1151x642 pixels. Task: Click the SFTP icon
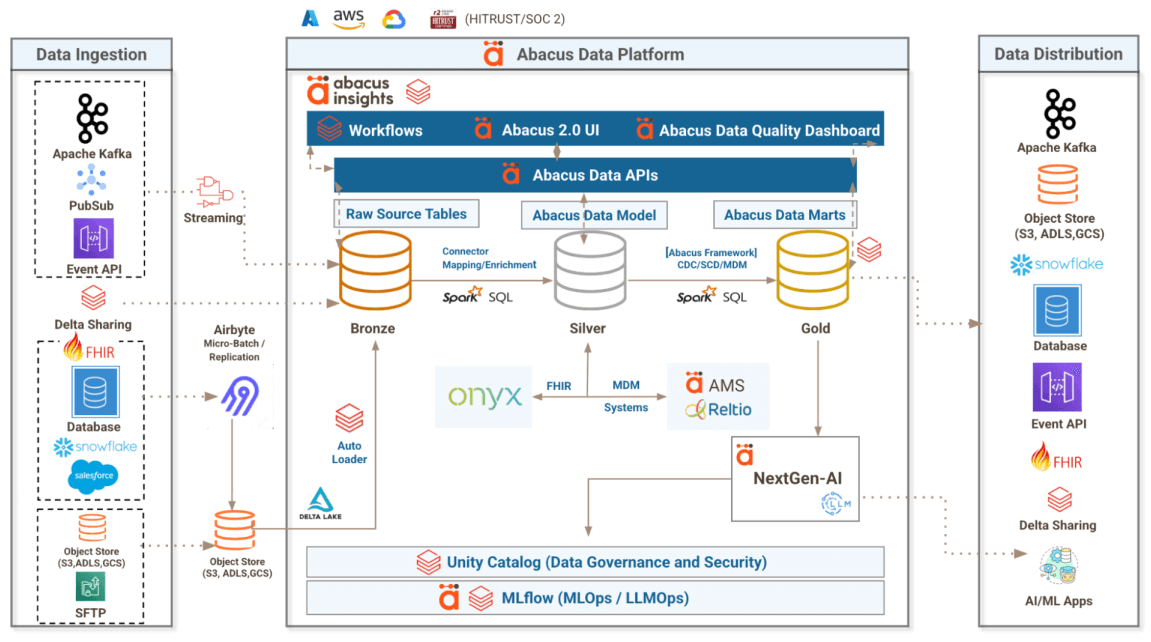(x=90, y=587)
